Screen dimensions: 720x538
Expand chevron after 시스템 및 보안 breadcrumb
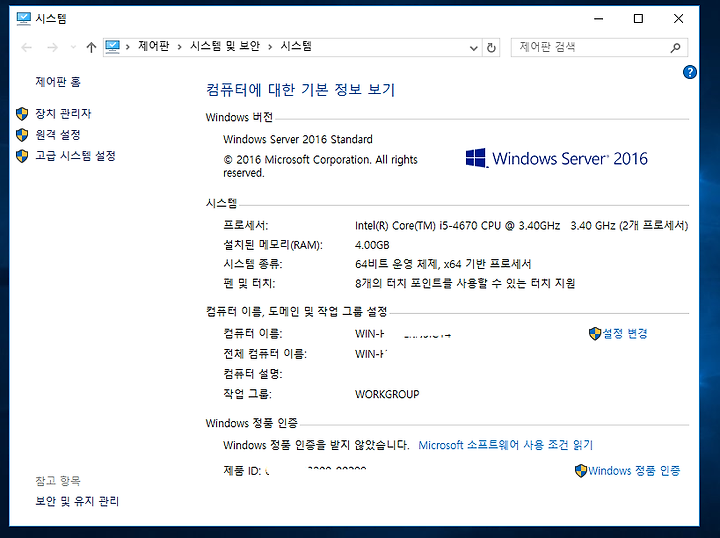270,47
